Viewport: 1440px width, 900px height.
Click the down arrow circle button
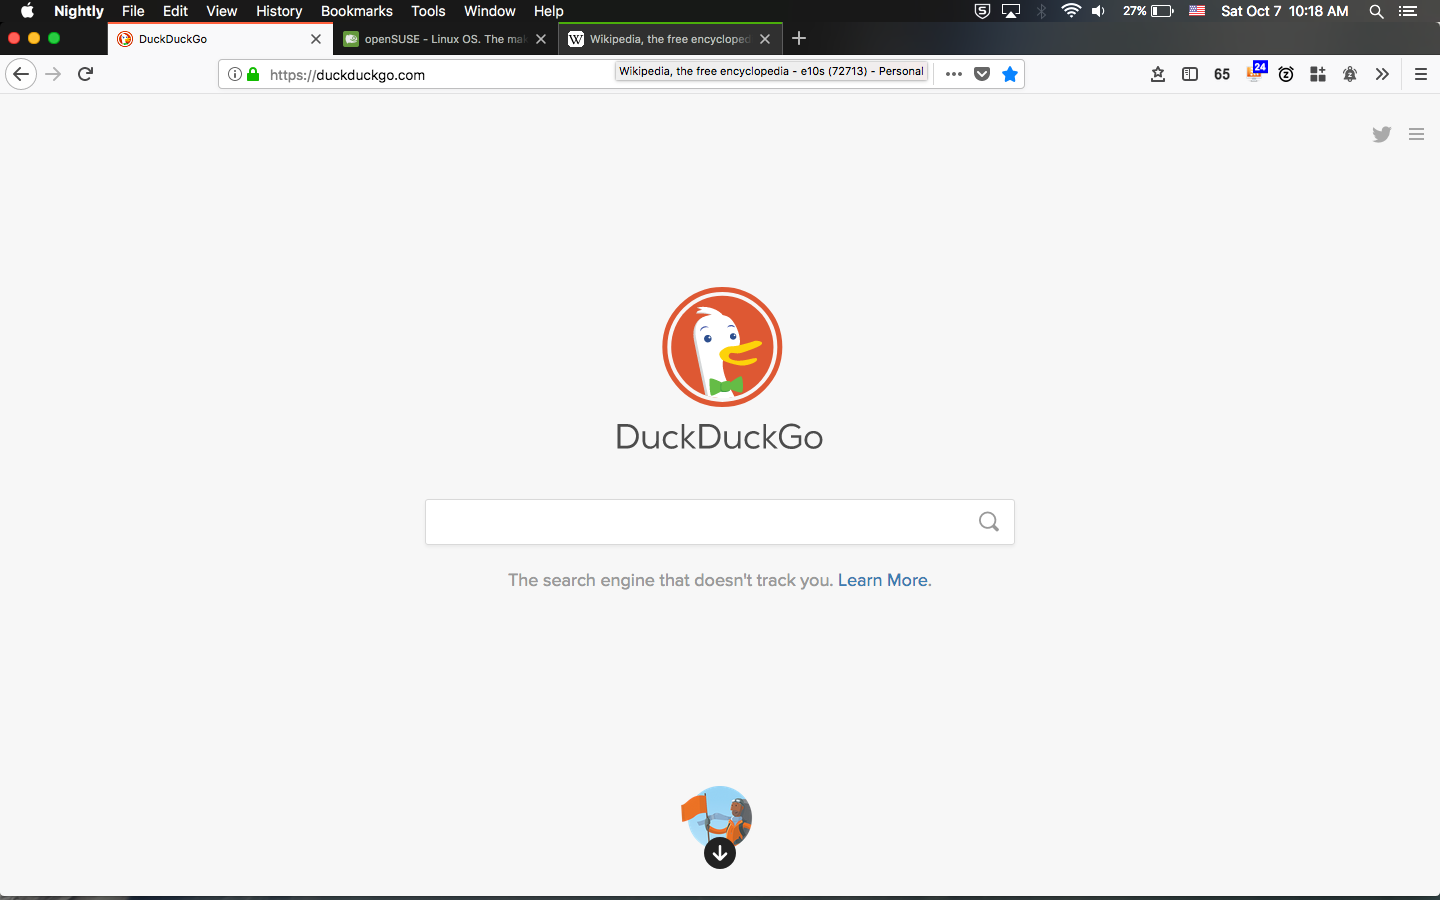click(x=720, y=853)
